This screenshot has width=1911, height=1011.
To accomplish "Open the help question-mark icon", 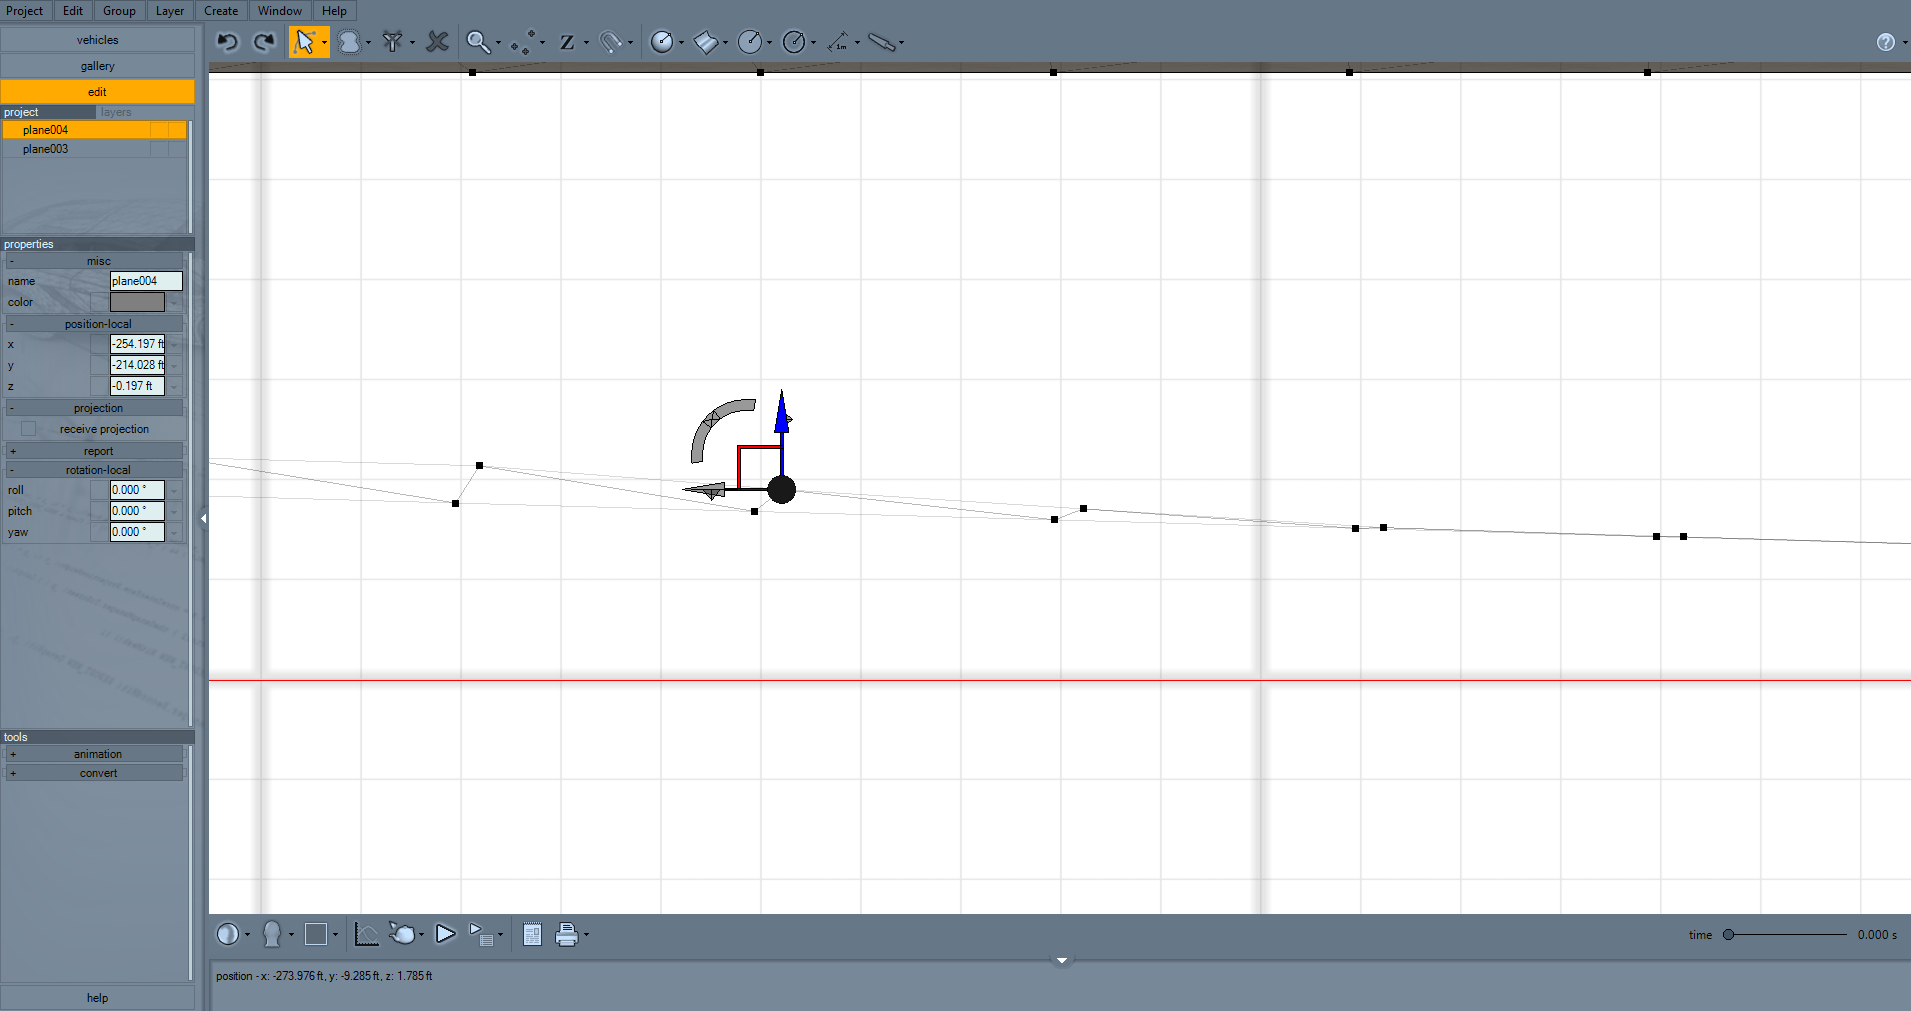I will [1885, 42].
